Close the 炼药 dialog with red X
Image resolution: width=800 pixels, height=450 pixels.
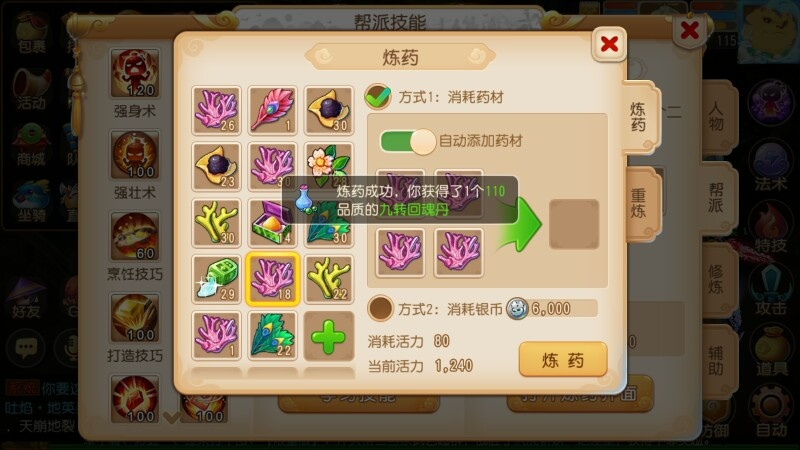pyautogui.click(x=609, y=44)
